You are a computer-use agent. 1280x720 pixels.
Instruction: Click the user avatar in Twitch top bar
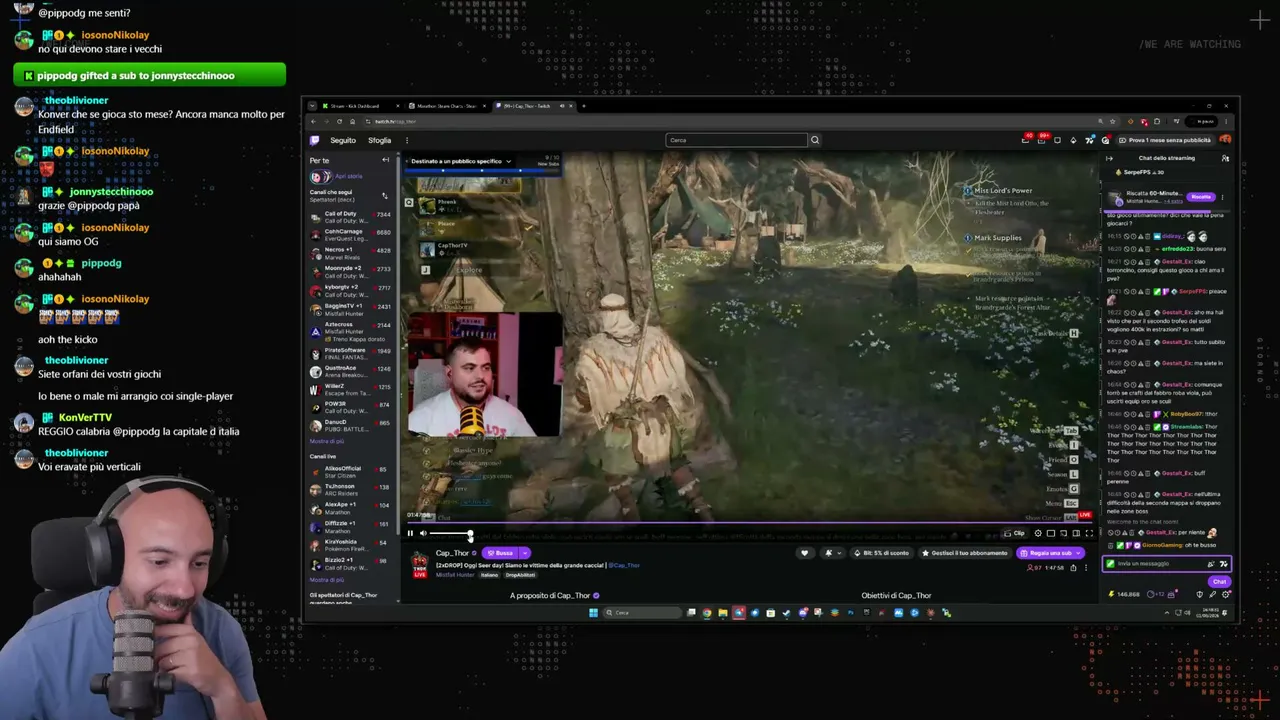pos(1225,140)
